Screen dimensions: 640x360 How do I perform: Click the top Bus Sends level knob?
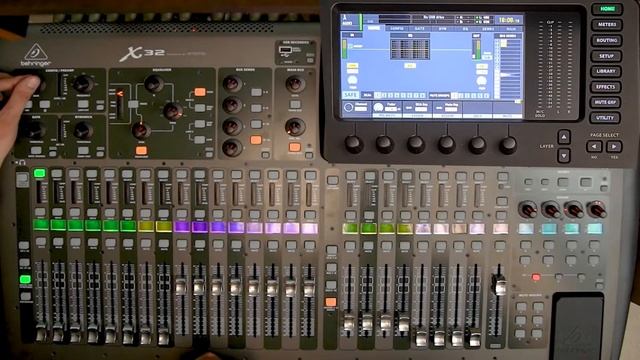pyautogui.click(x=232, y=84)
